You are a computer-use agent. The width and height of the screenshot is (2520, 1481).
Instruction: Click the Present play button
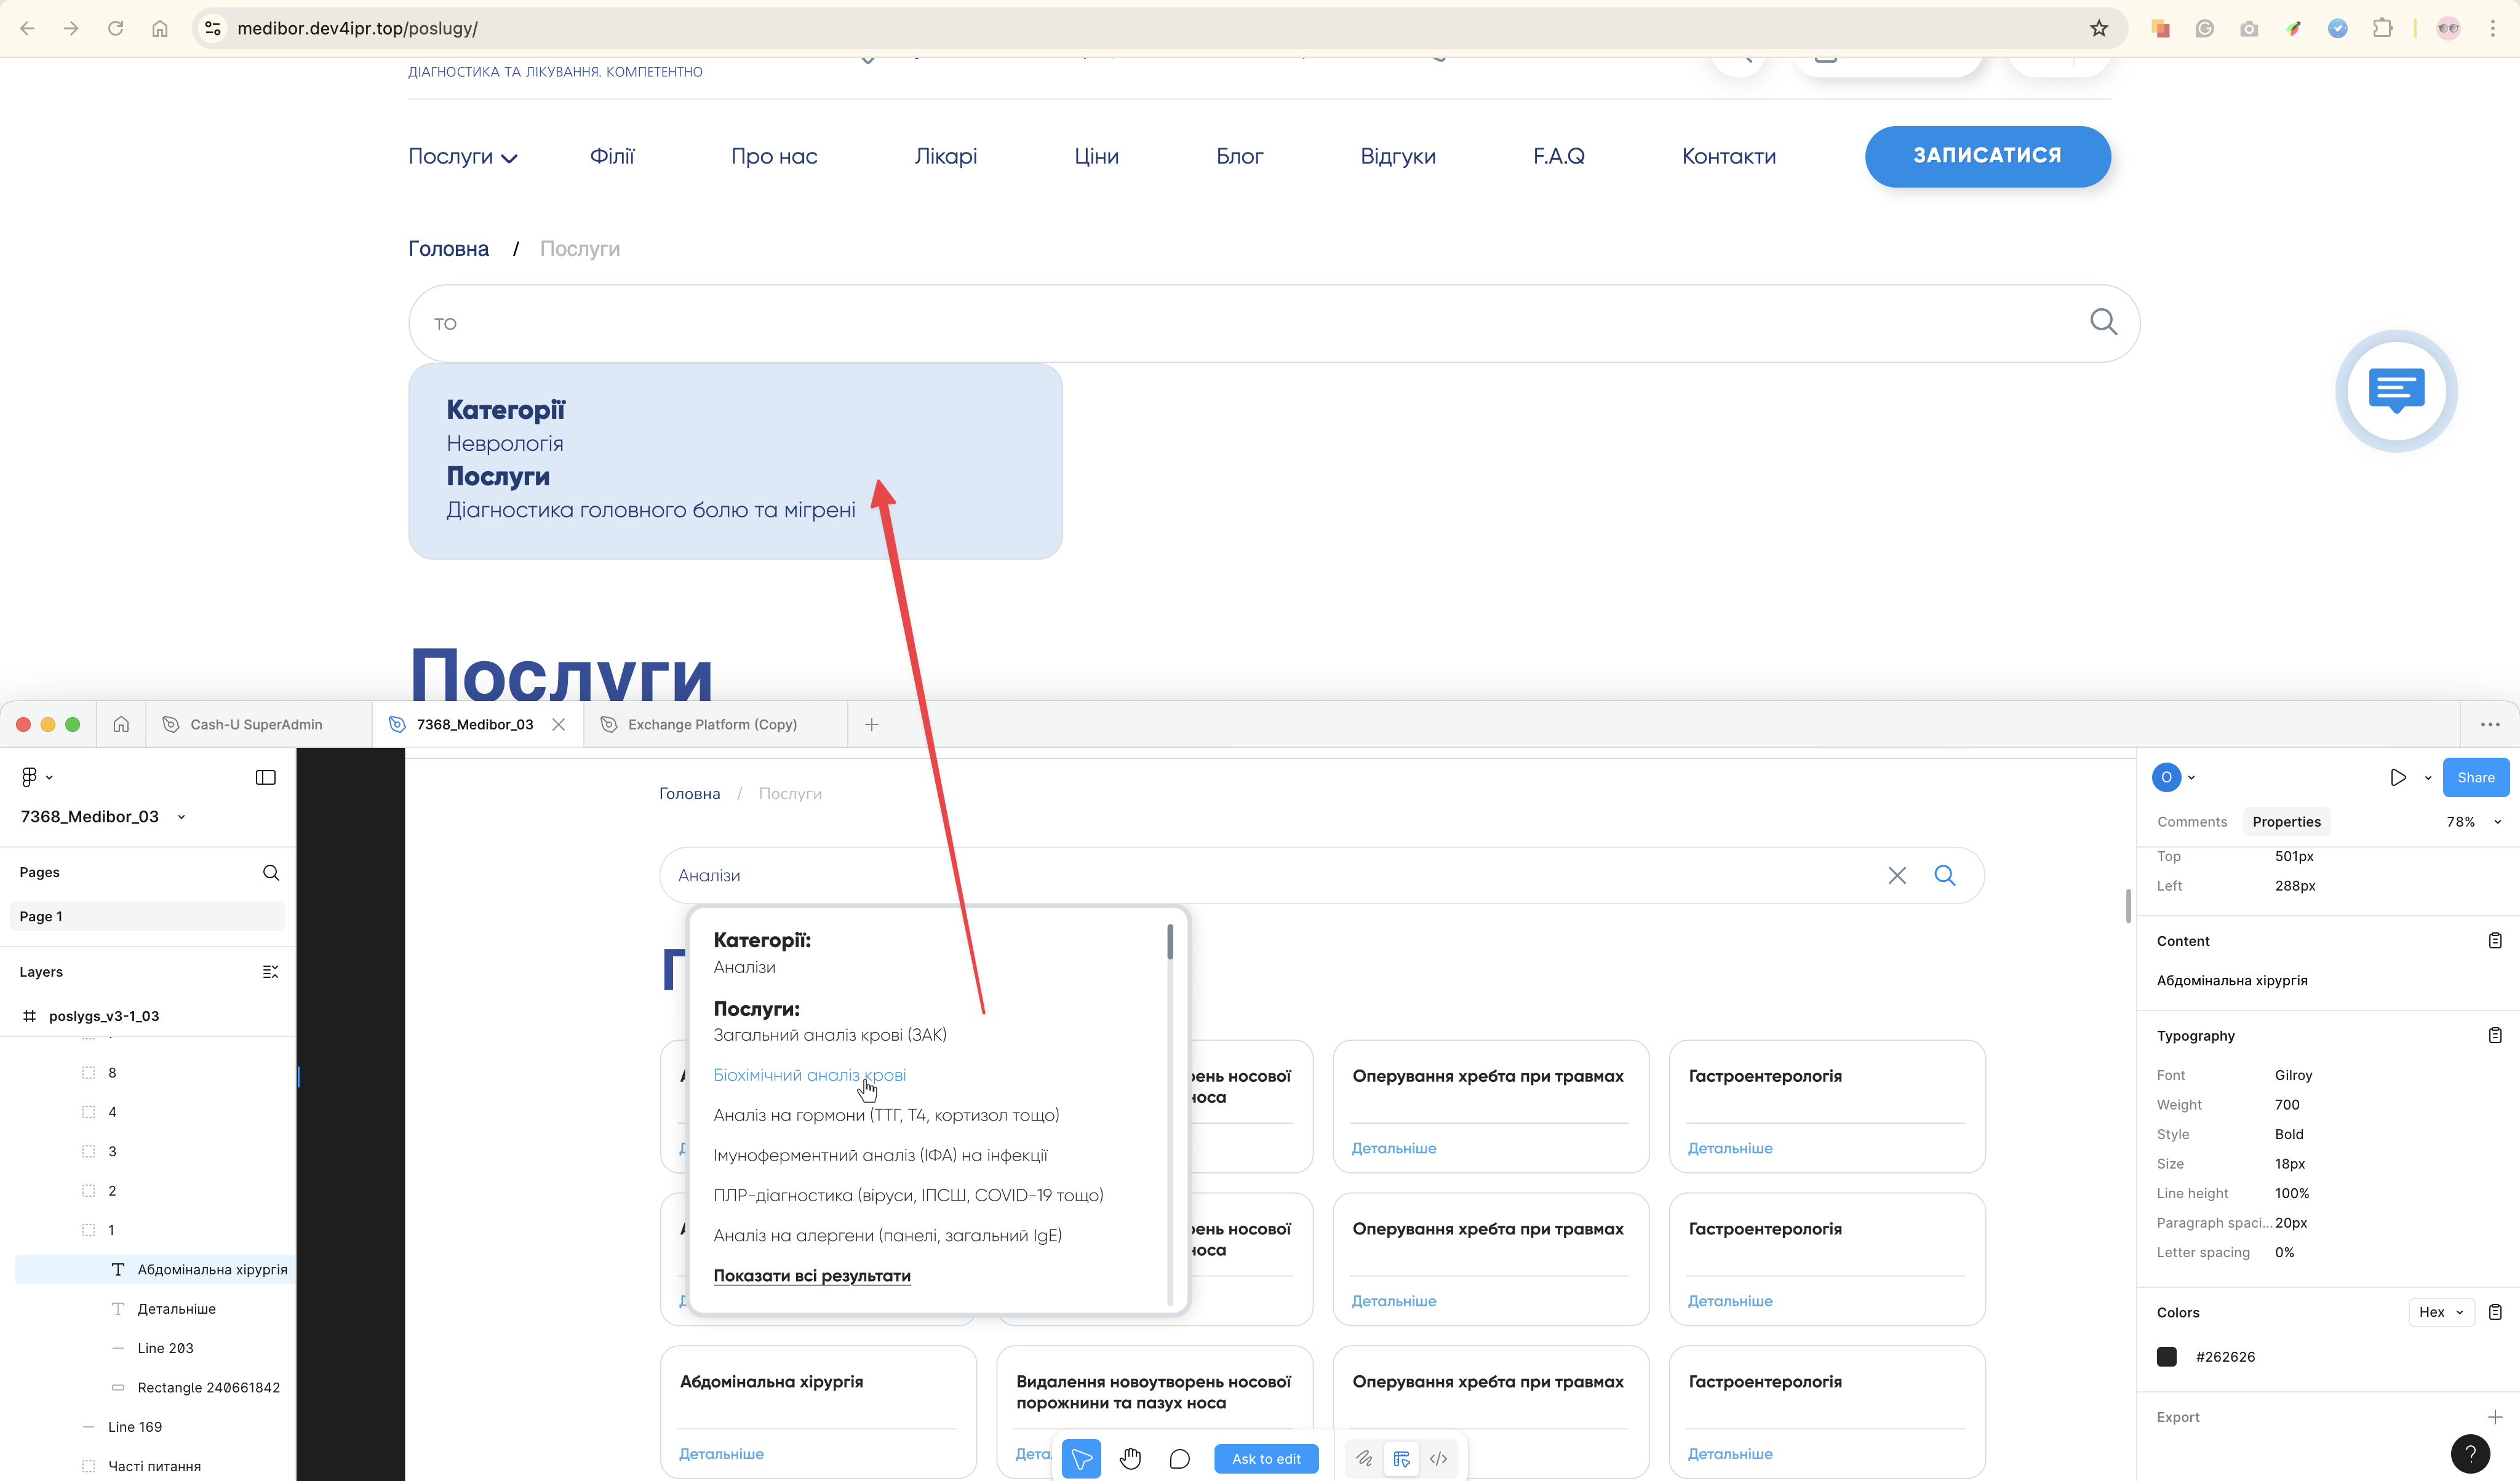point(2397,777)
